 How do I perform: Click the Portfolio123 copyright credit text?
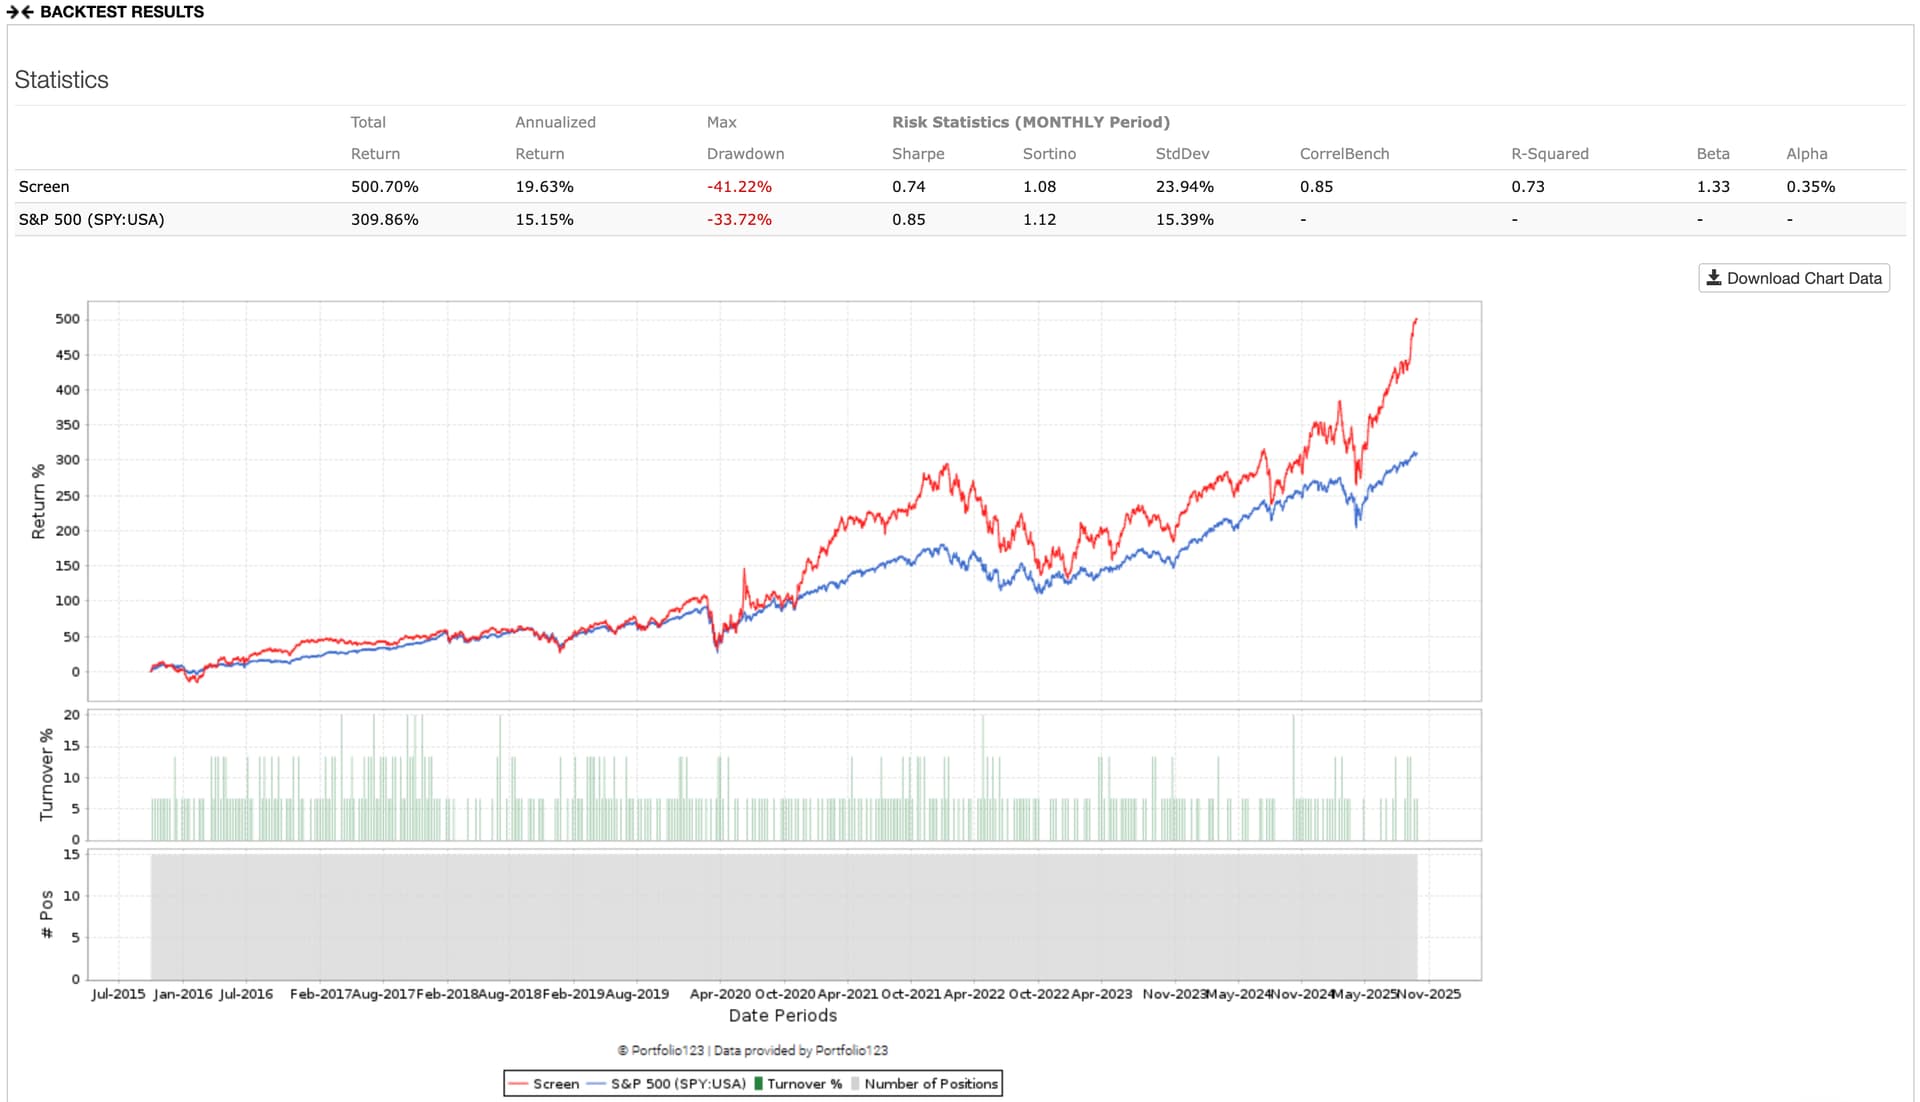(x=752, y=1050)
